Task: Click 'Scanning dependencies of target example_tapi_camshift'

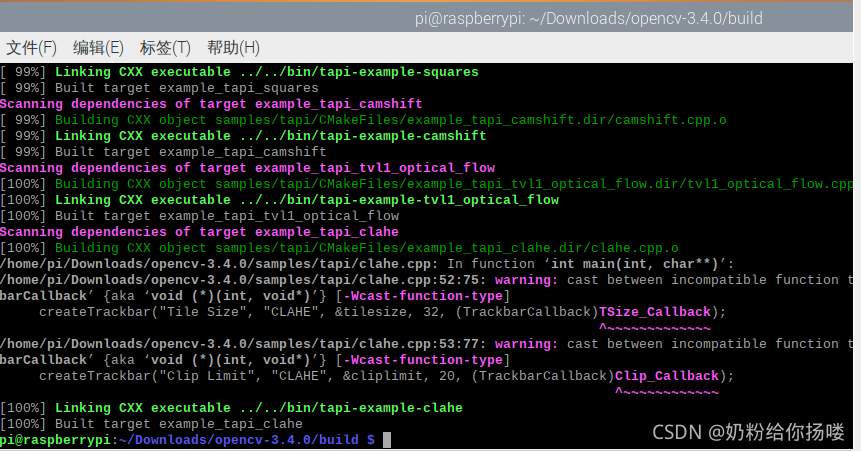Action: click(211, 104)
